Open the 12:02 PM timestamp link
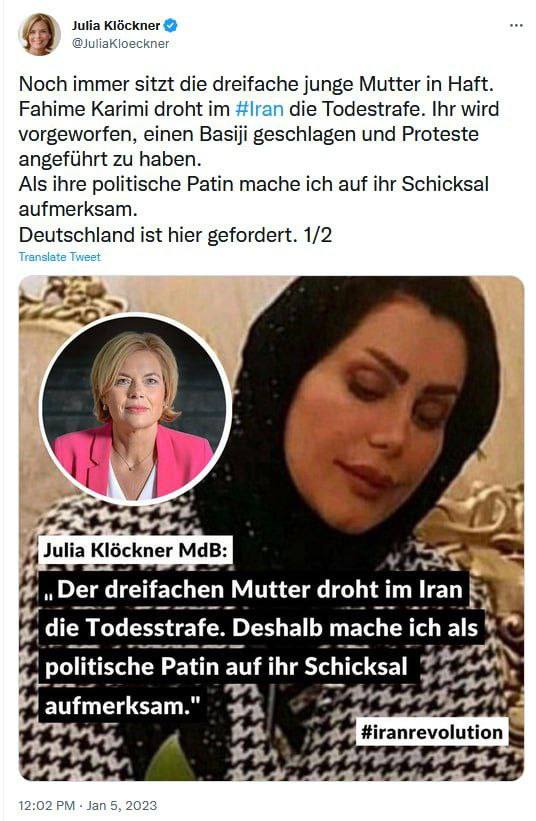 (x=47, y=805)
